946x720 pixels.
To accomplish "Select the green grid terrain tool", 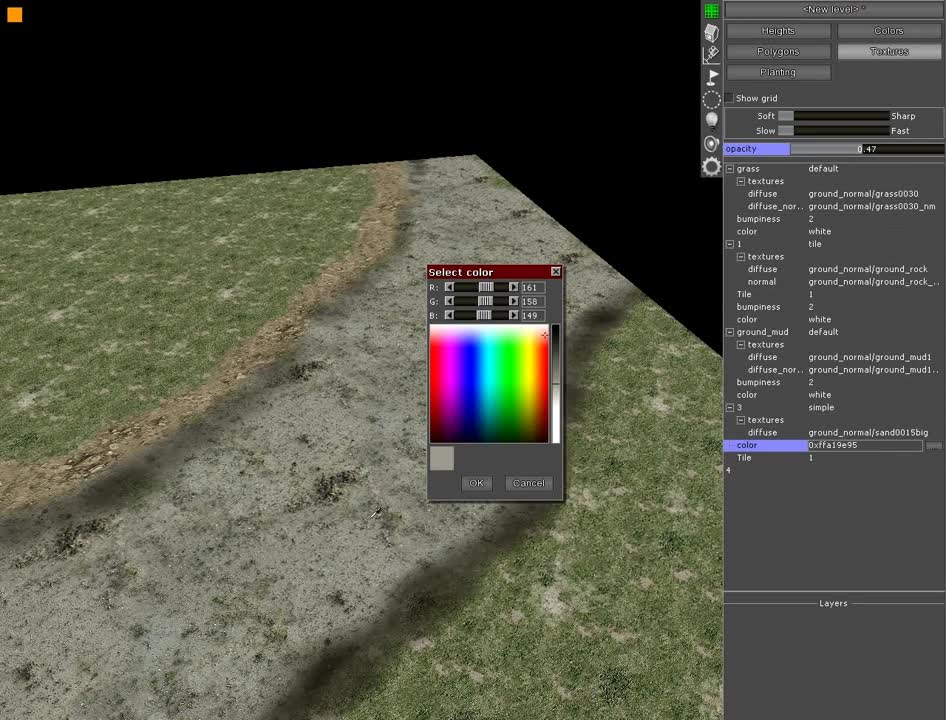I will tap(710, 10).
